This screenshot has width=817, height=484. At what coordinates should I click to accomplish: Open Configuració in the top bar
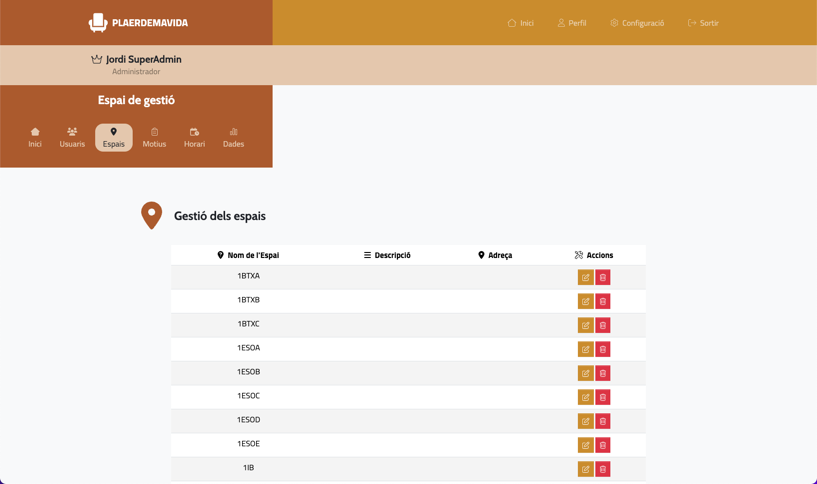coord(637,23)
